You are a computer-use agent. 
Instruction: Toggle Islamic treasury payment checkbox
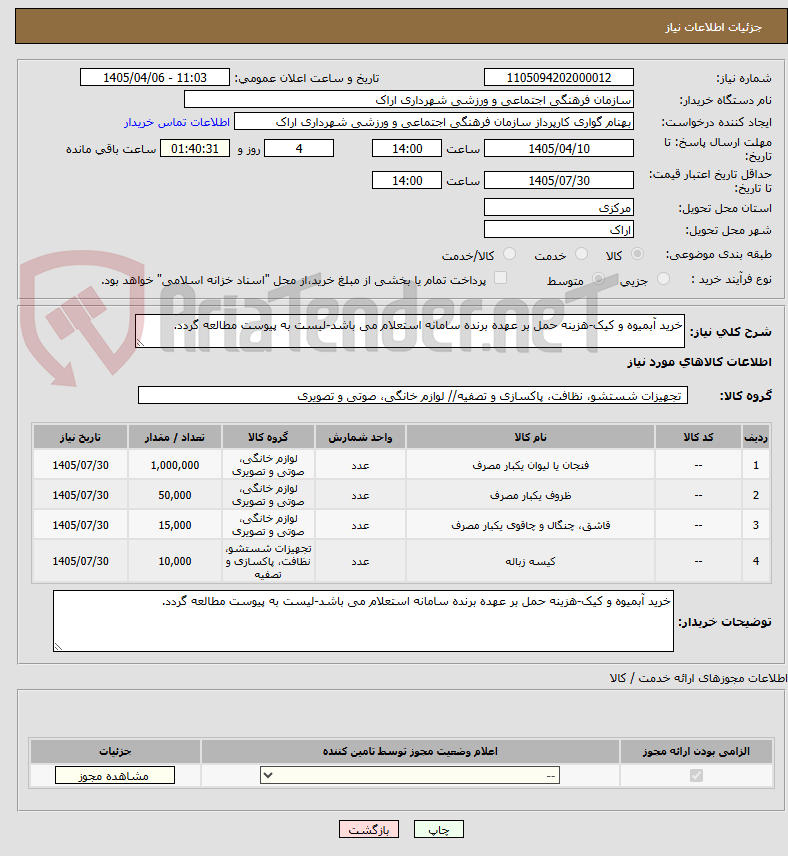tap(500, 278)
